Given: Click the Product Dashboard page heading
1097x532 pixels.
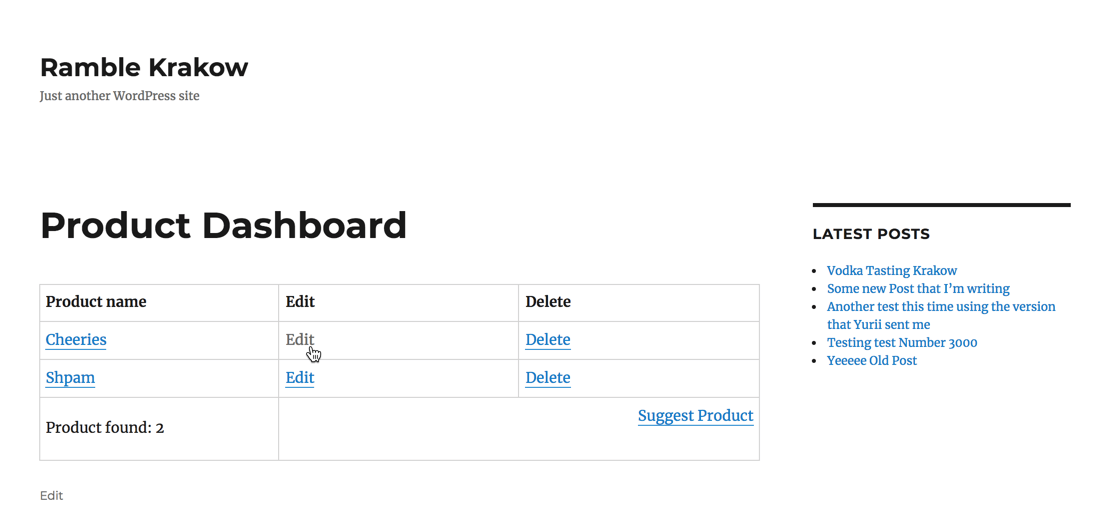Looking at the screenshot, I should click(223, 226).
